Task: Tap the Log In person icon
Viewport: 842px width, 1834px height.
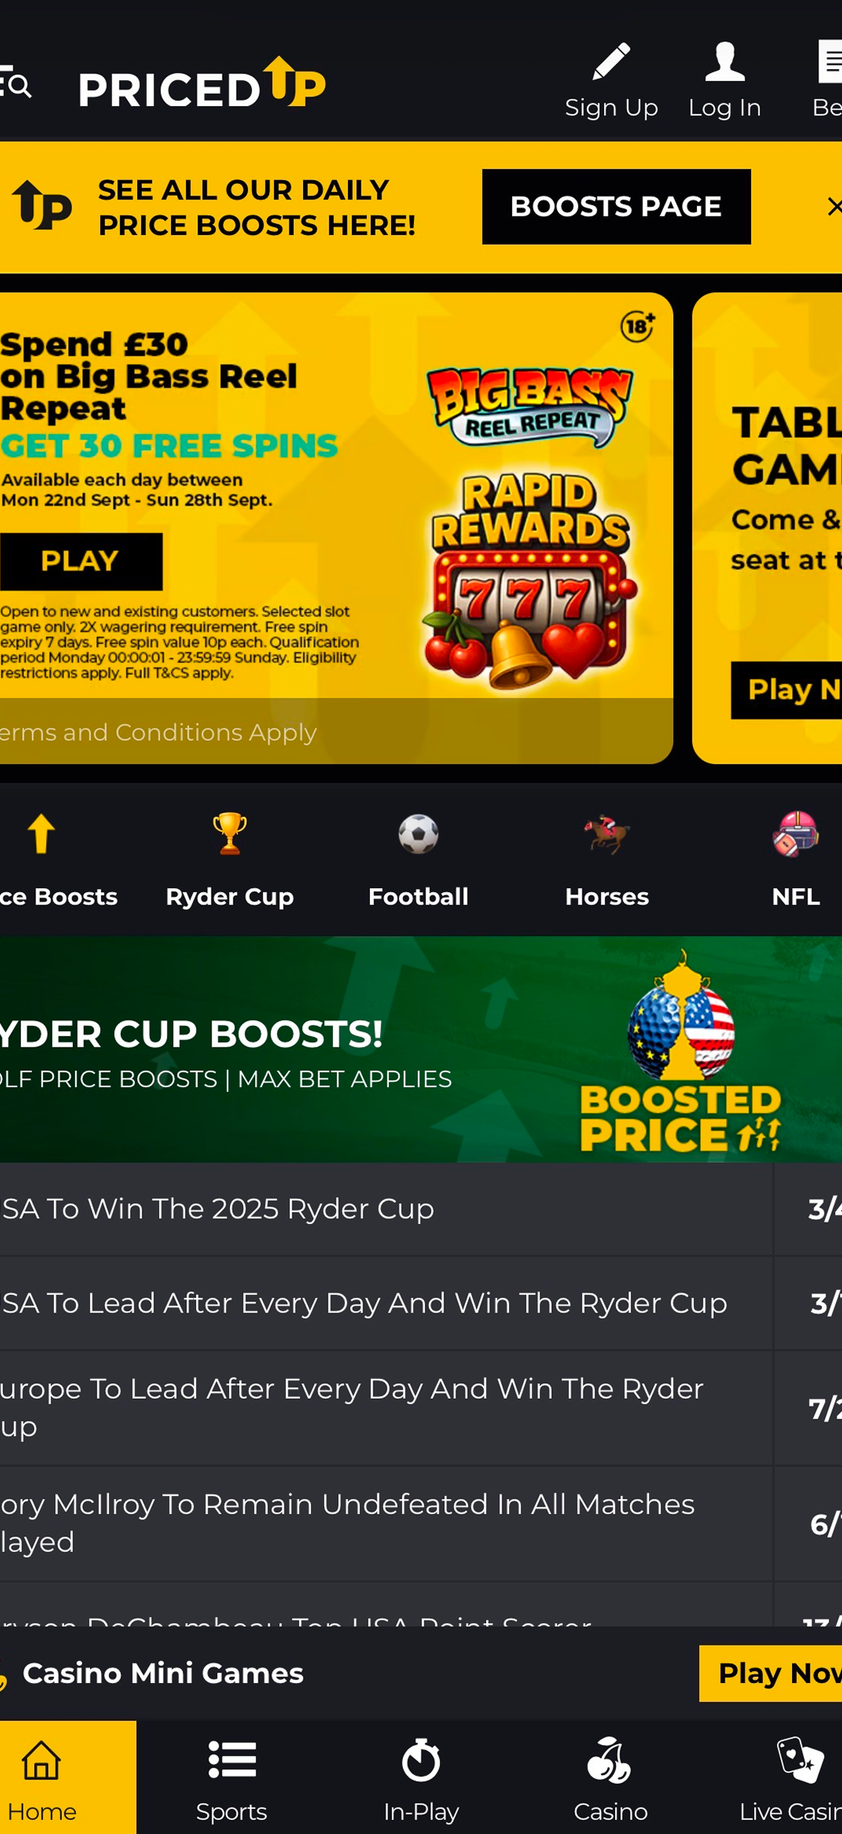Action: coord(724,62)
